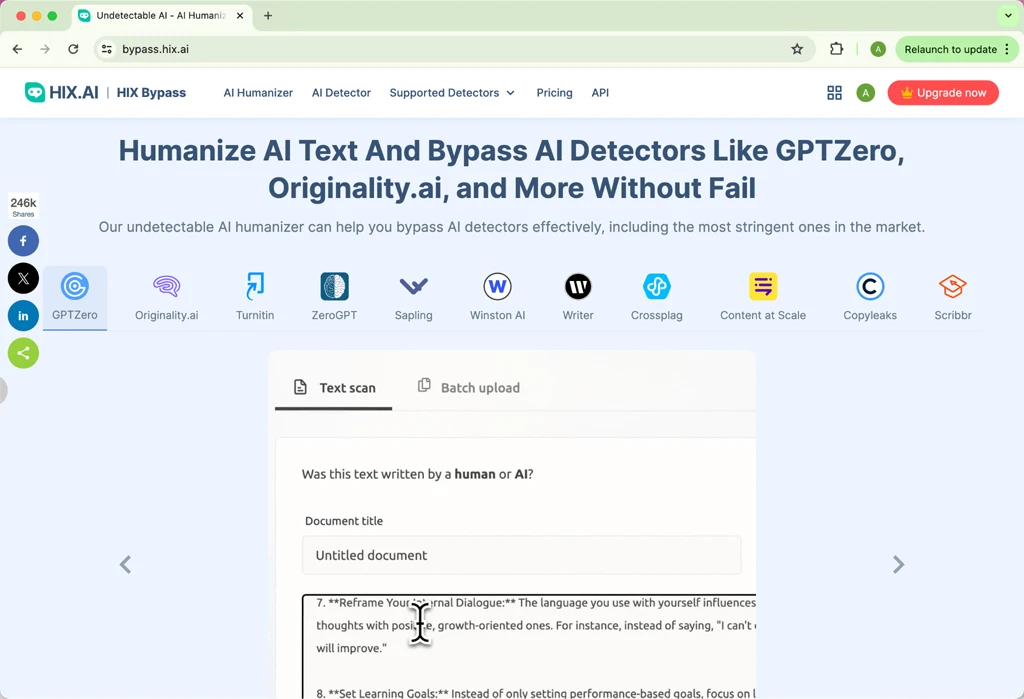Share the page on Facebook
This screenshot has width=1024, height=699.
23,241
